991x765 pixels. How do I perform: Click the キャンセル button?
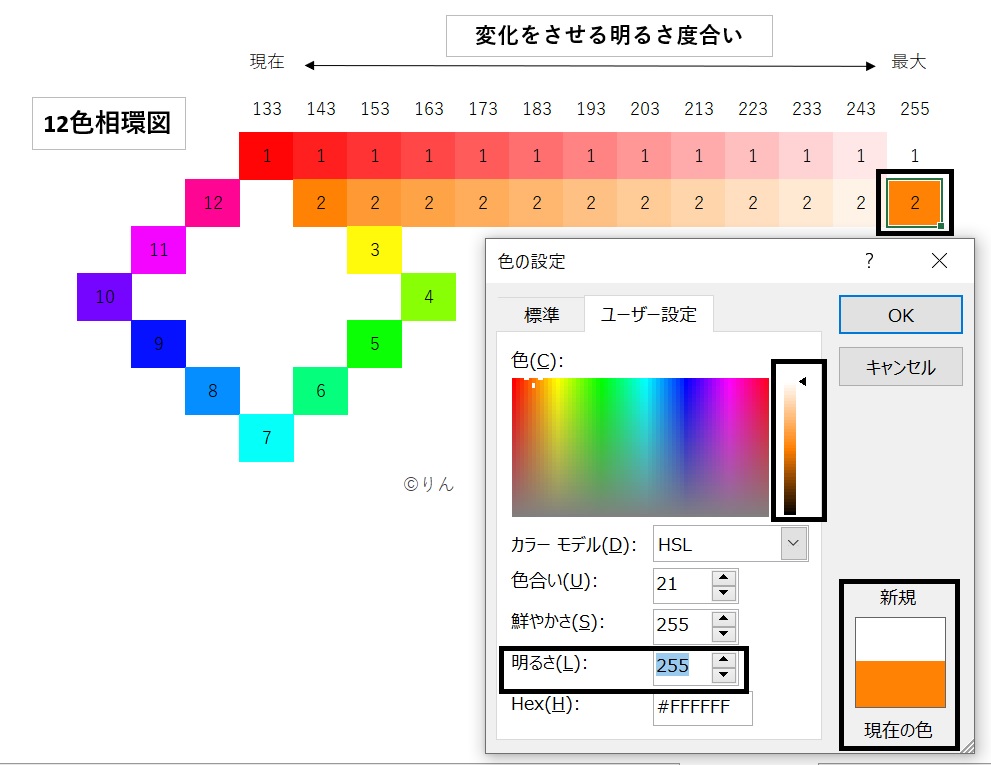(x=899, y=366)
